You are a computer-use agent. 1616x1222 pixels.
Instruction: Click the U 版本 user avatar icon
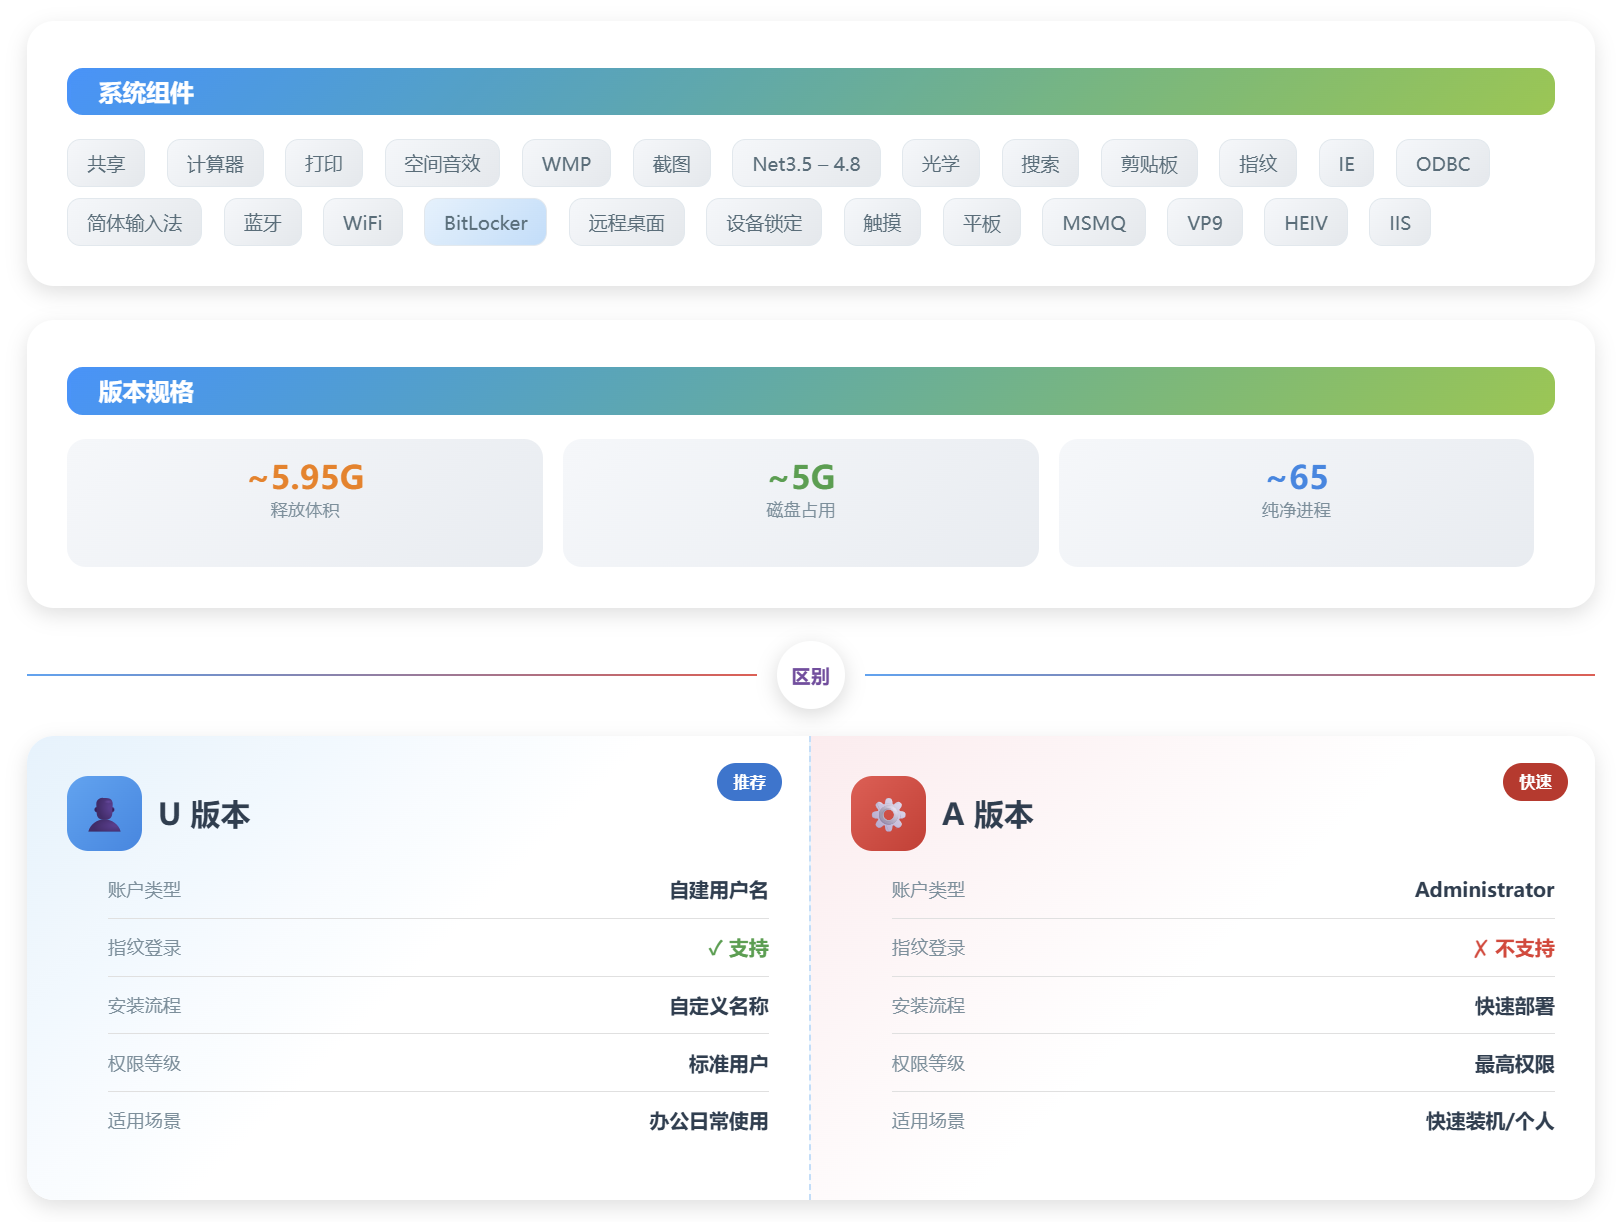pos(104,813)
